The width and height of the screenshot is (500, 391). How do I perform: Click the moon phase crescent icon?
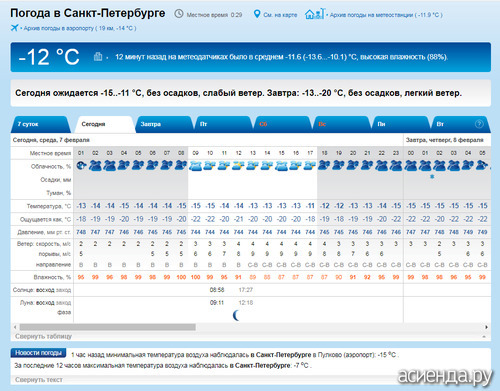pos(236,315)
